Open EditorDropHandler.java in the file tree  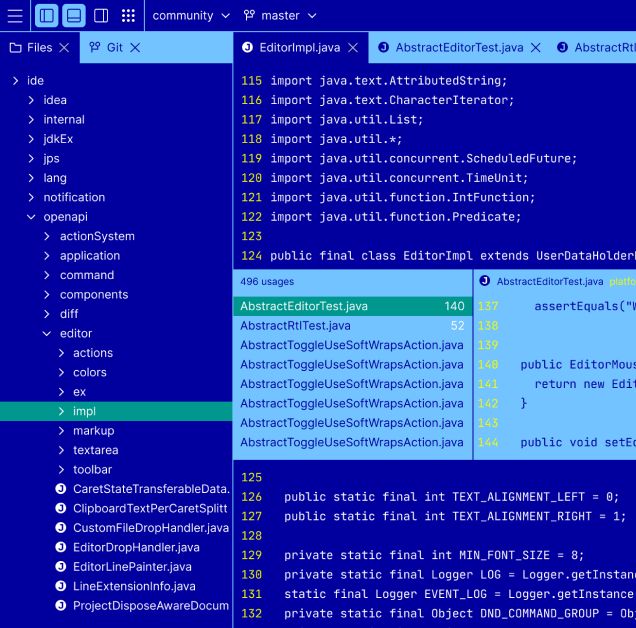pos(136,548)
